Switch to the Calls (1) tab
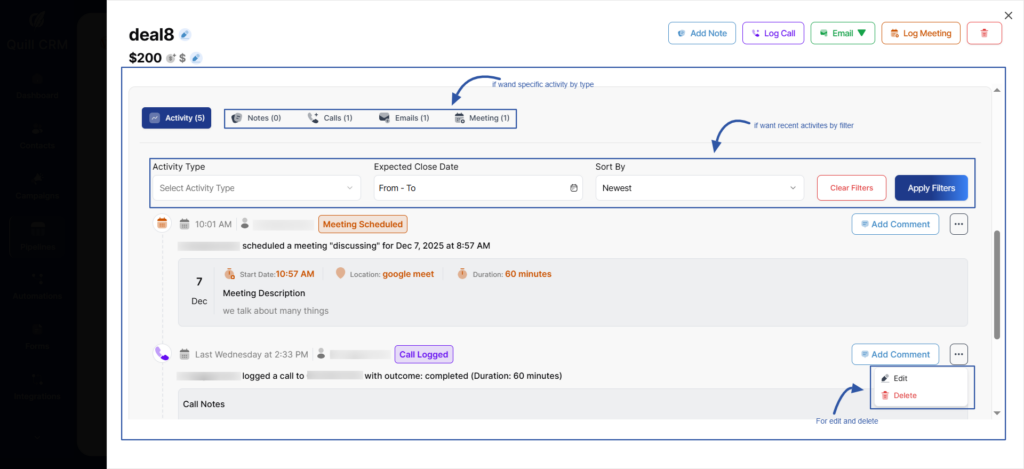Image resolution: width=1024 pixels, height=469 pixels. pyautogui.click(x=329, y=118)
